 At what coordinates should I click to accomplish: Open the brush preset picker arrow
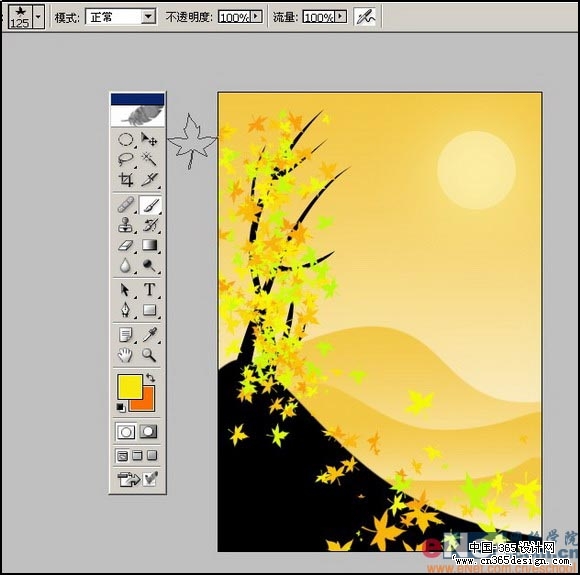click(38, 17)
